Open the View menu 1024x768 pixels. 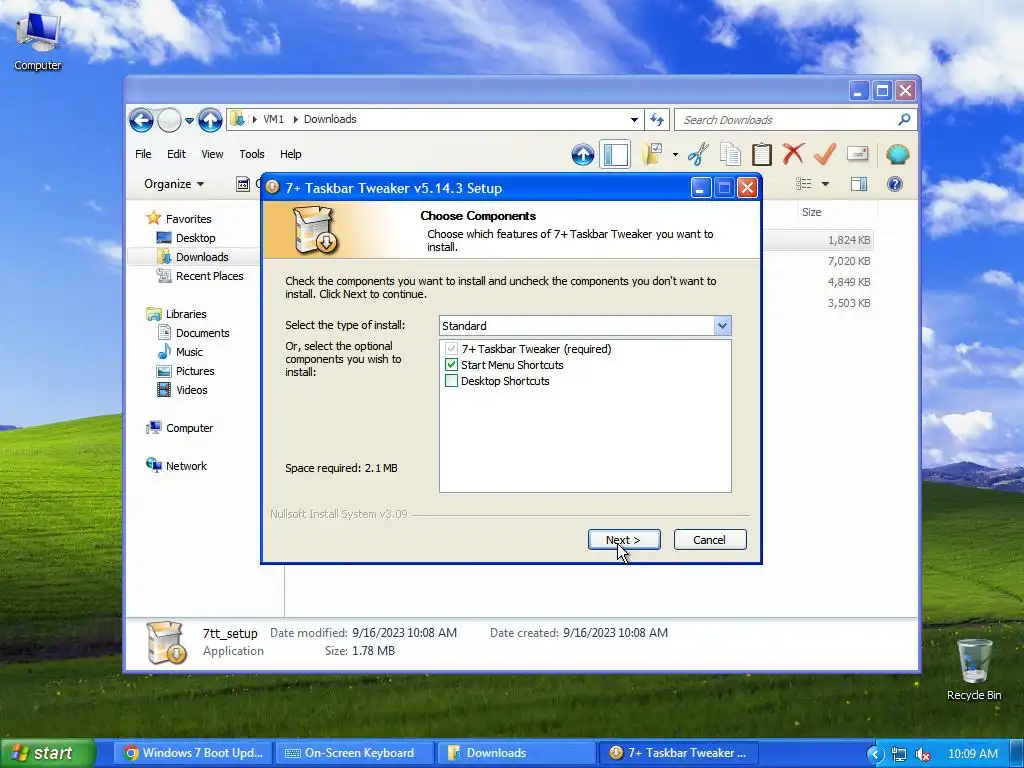click(x=212, y=154)
